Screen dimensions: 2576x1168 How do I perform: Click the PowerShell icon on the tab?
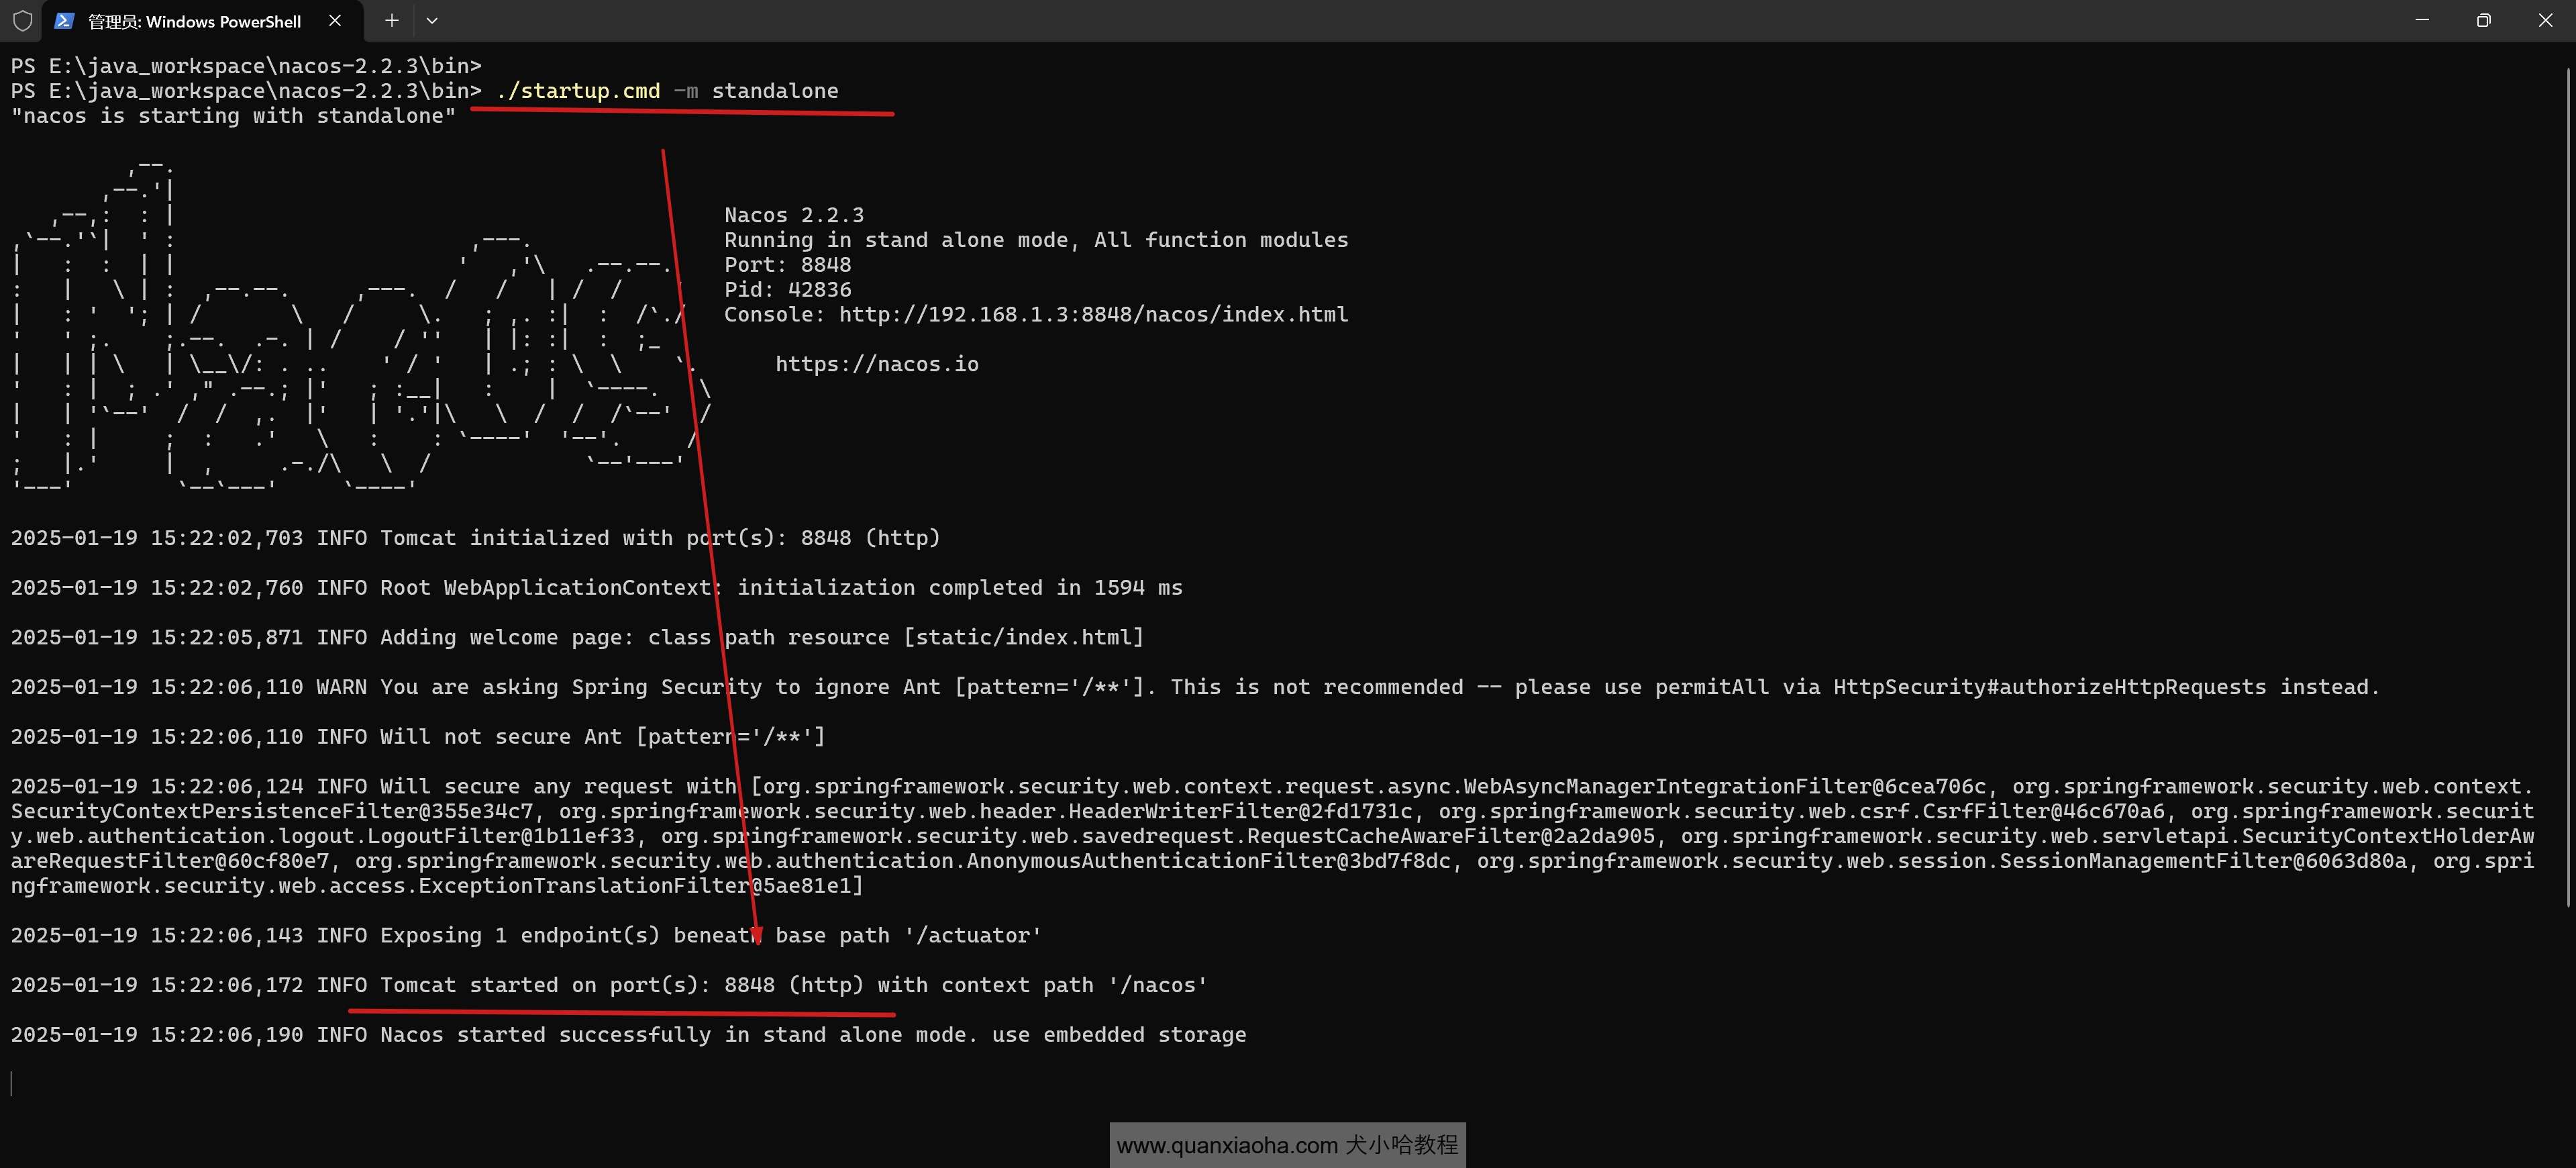tap(64, 21)
